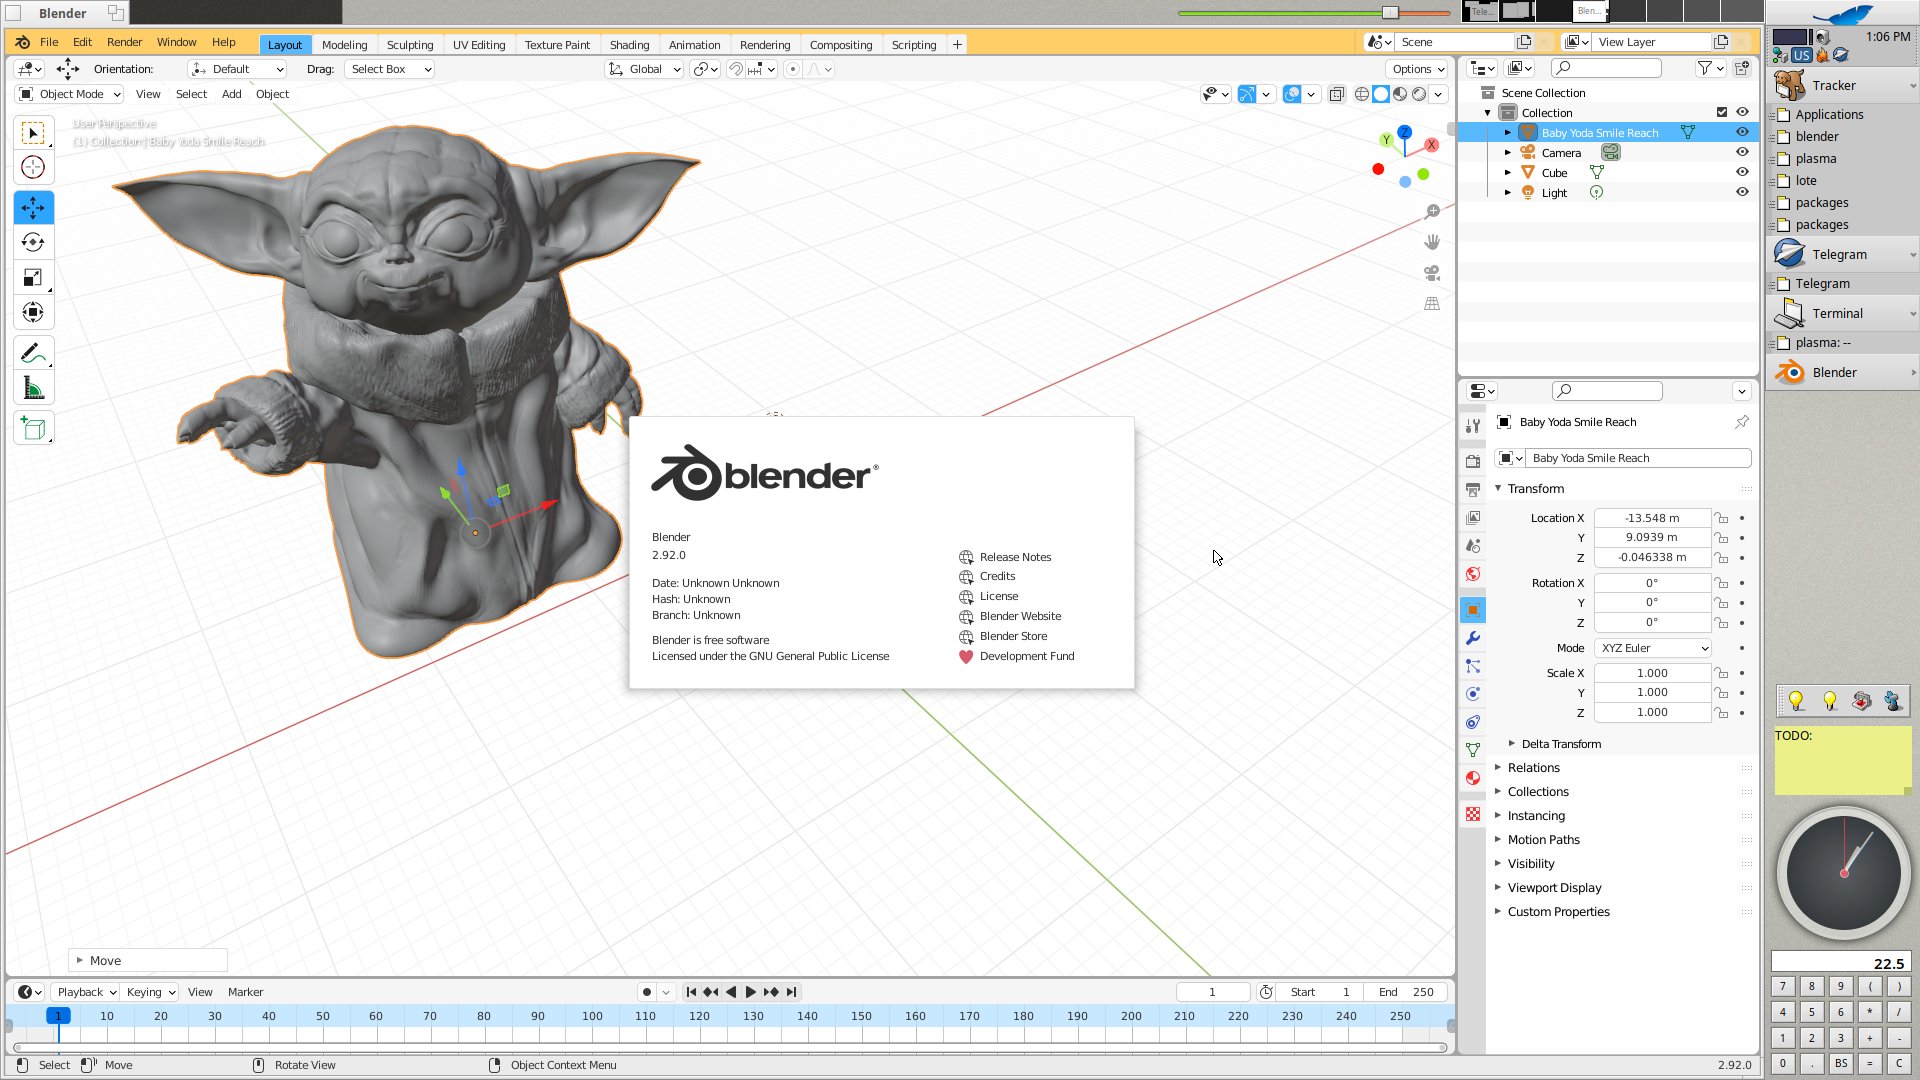Screen dimensions: 1920x1080
Task: Toggle the camera view icon
Action: pos(1432,273)
